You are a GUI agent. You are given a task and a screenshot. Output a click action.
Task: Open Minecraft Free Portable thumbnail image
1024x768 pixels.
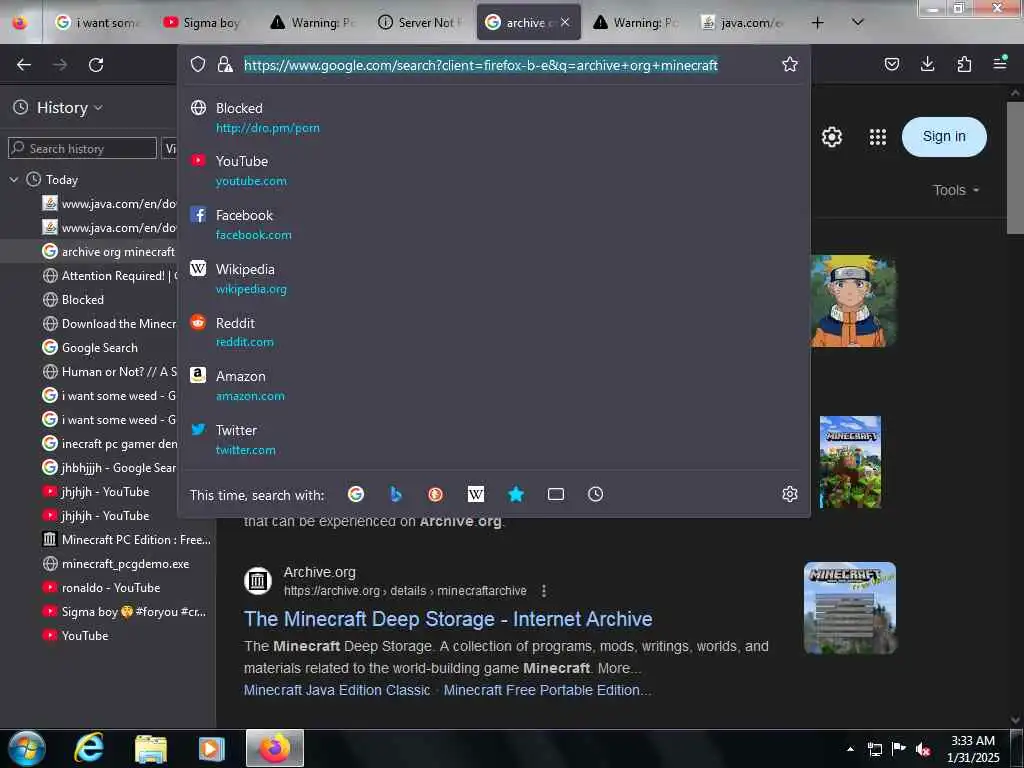pyautogui.click(x=850, y=608)
